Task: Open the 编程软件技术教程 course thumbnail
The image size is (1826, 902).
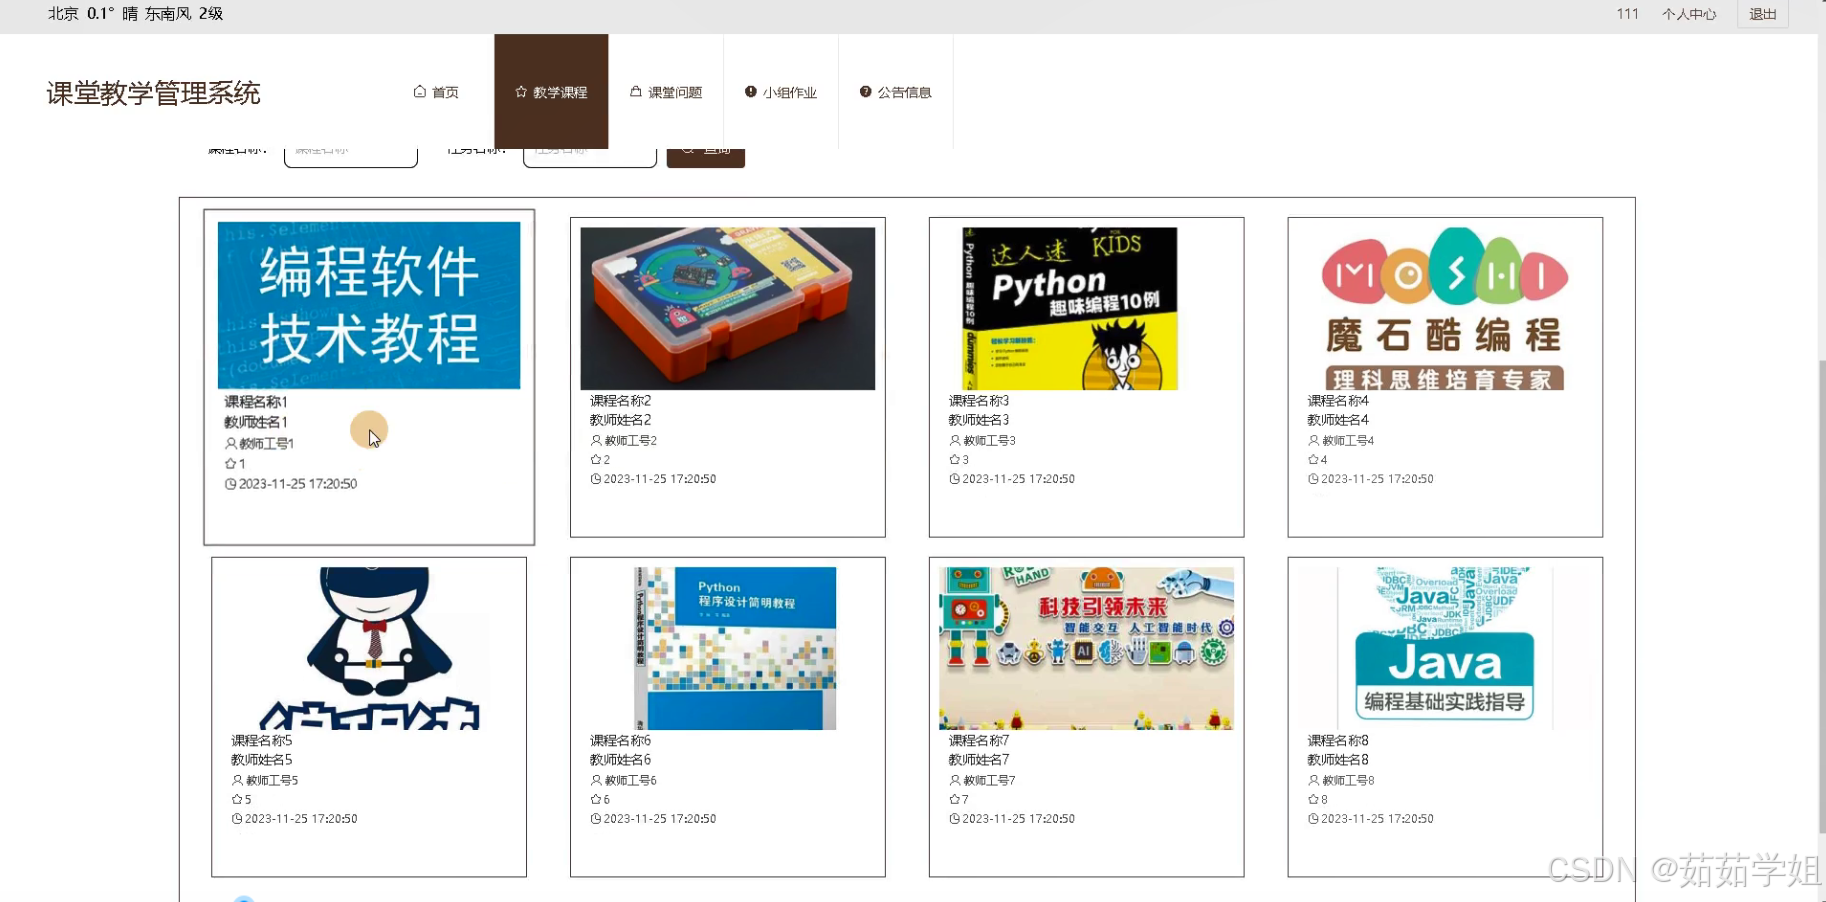Action: (x=369, y=305)
